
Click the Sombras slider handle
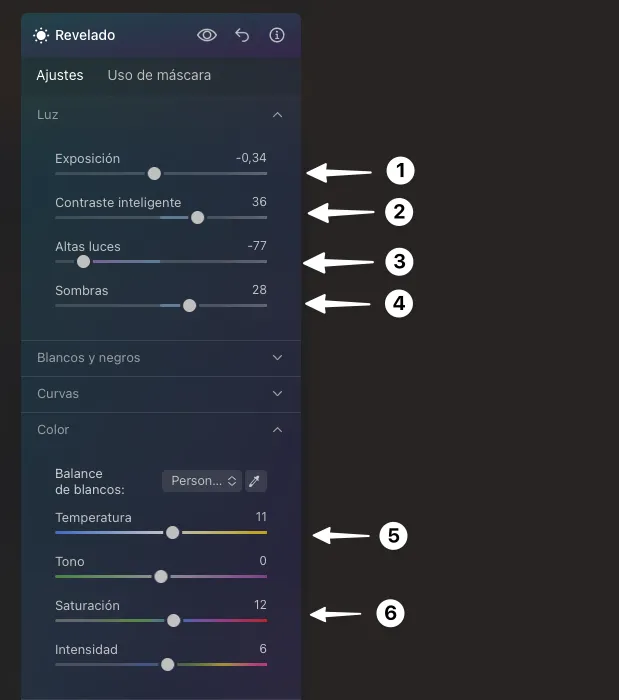(189, 305)
